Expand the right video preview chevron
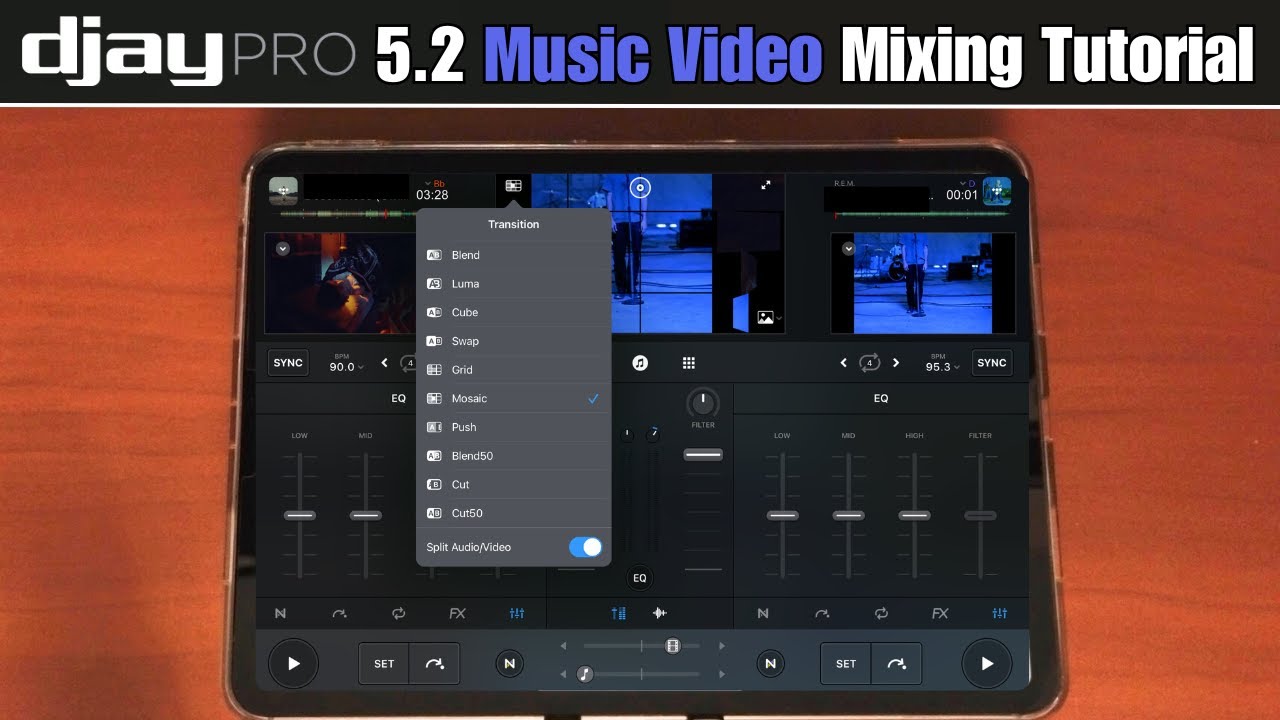Screen dimensions: 1280x720 [848, 248]
